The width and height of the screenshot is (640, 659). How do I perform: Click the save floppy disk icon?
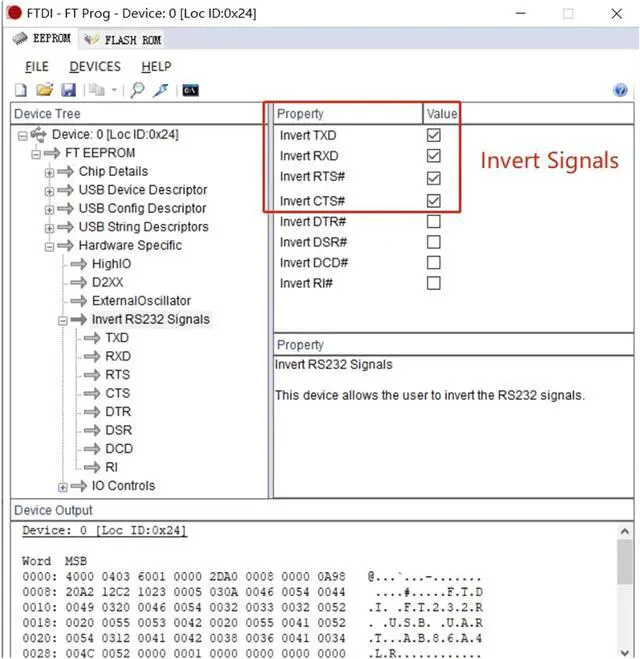[68, 90]
